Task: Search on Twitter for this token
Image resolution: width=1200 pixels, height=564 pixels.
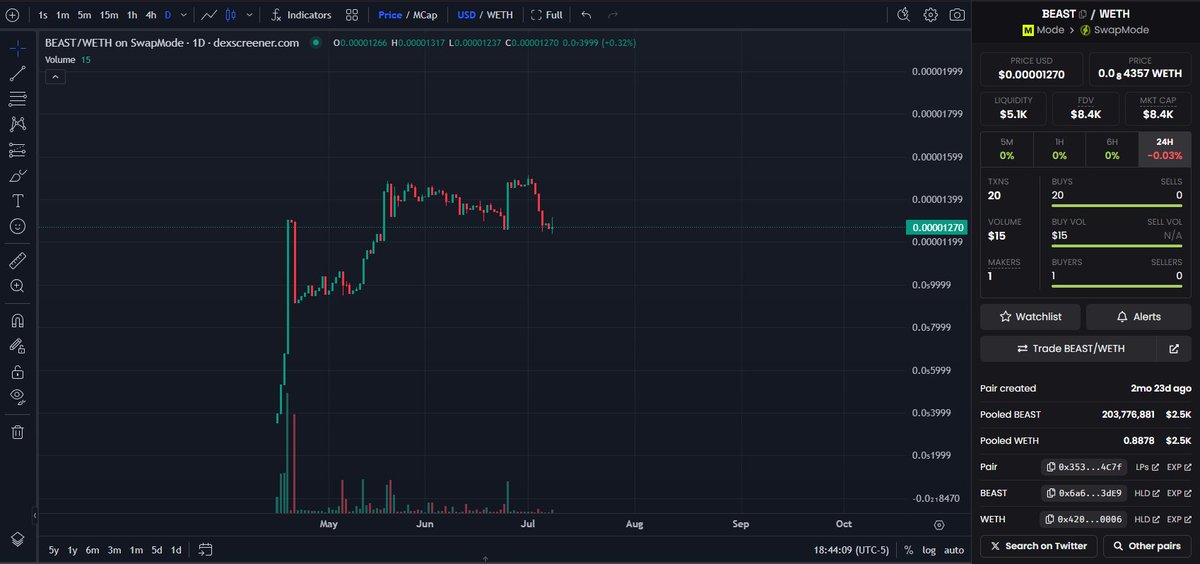Action: point(1037,546)
